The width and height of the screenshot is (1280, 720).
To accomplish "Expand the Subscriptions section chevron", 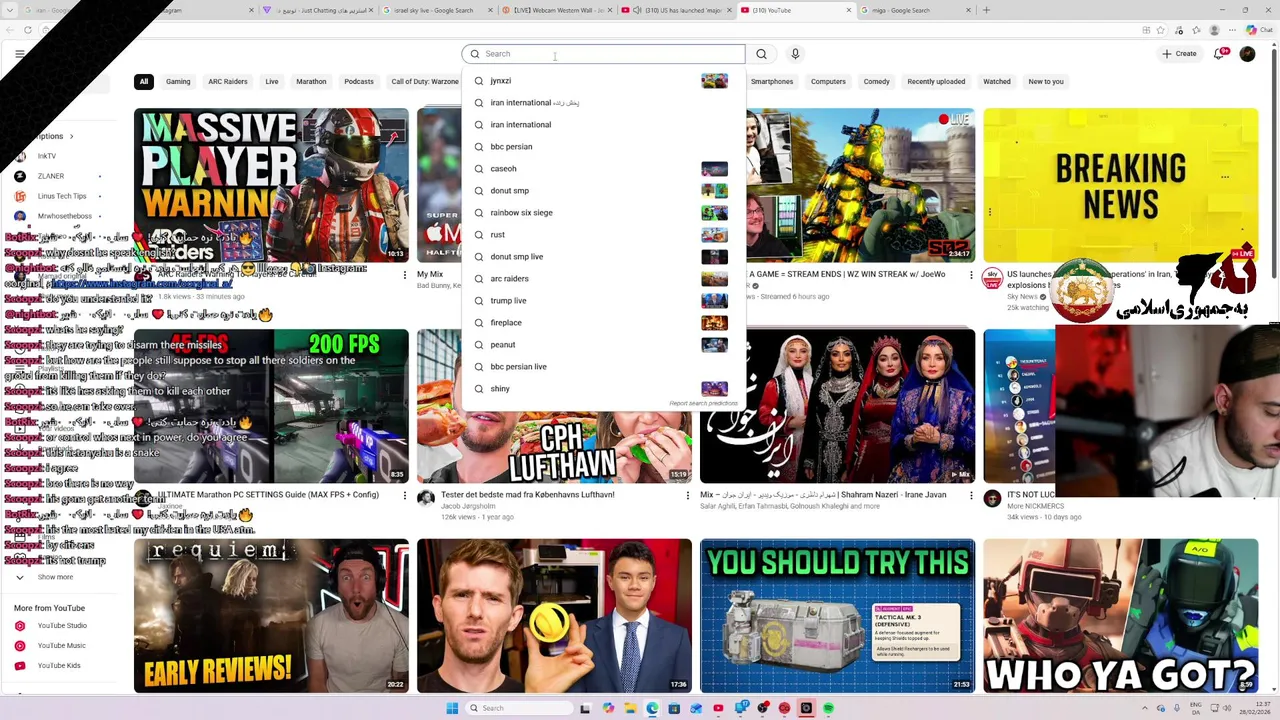I will (71, 136).
